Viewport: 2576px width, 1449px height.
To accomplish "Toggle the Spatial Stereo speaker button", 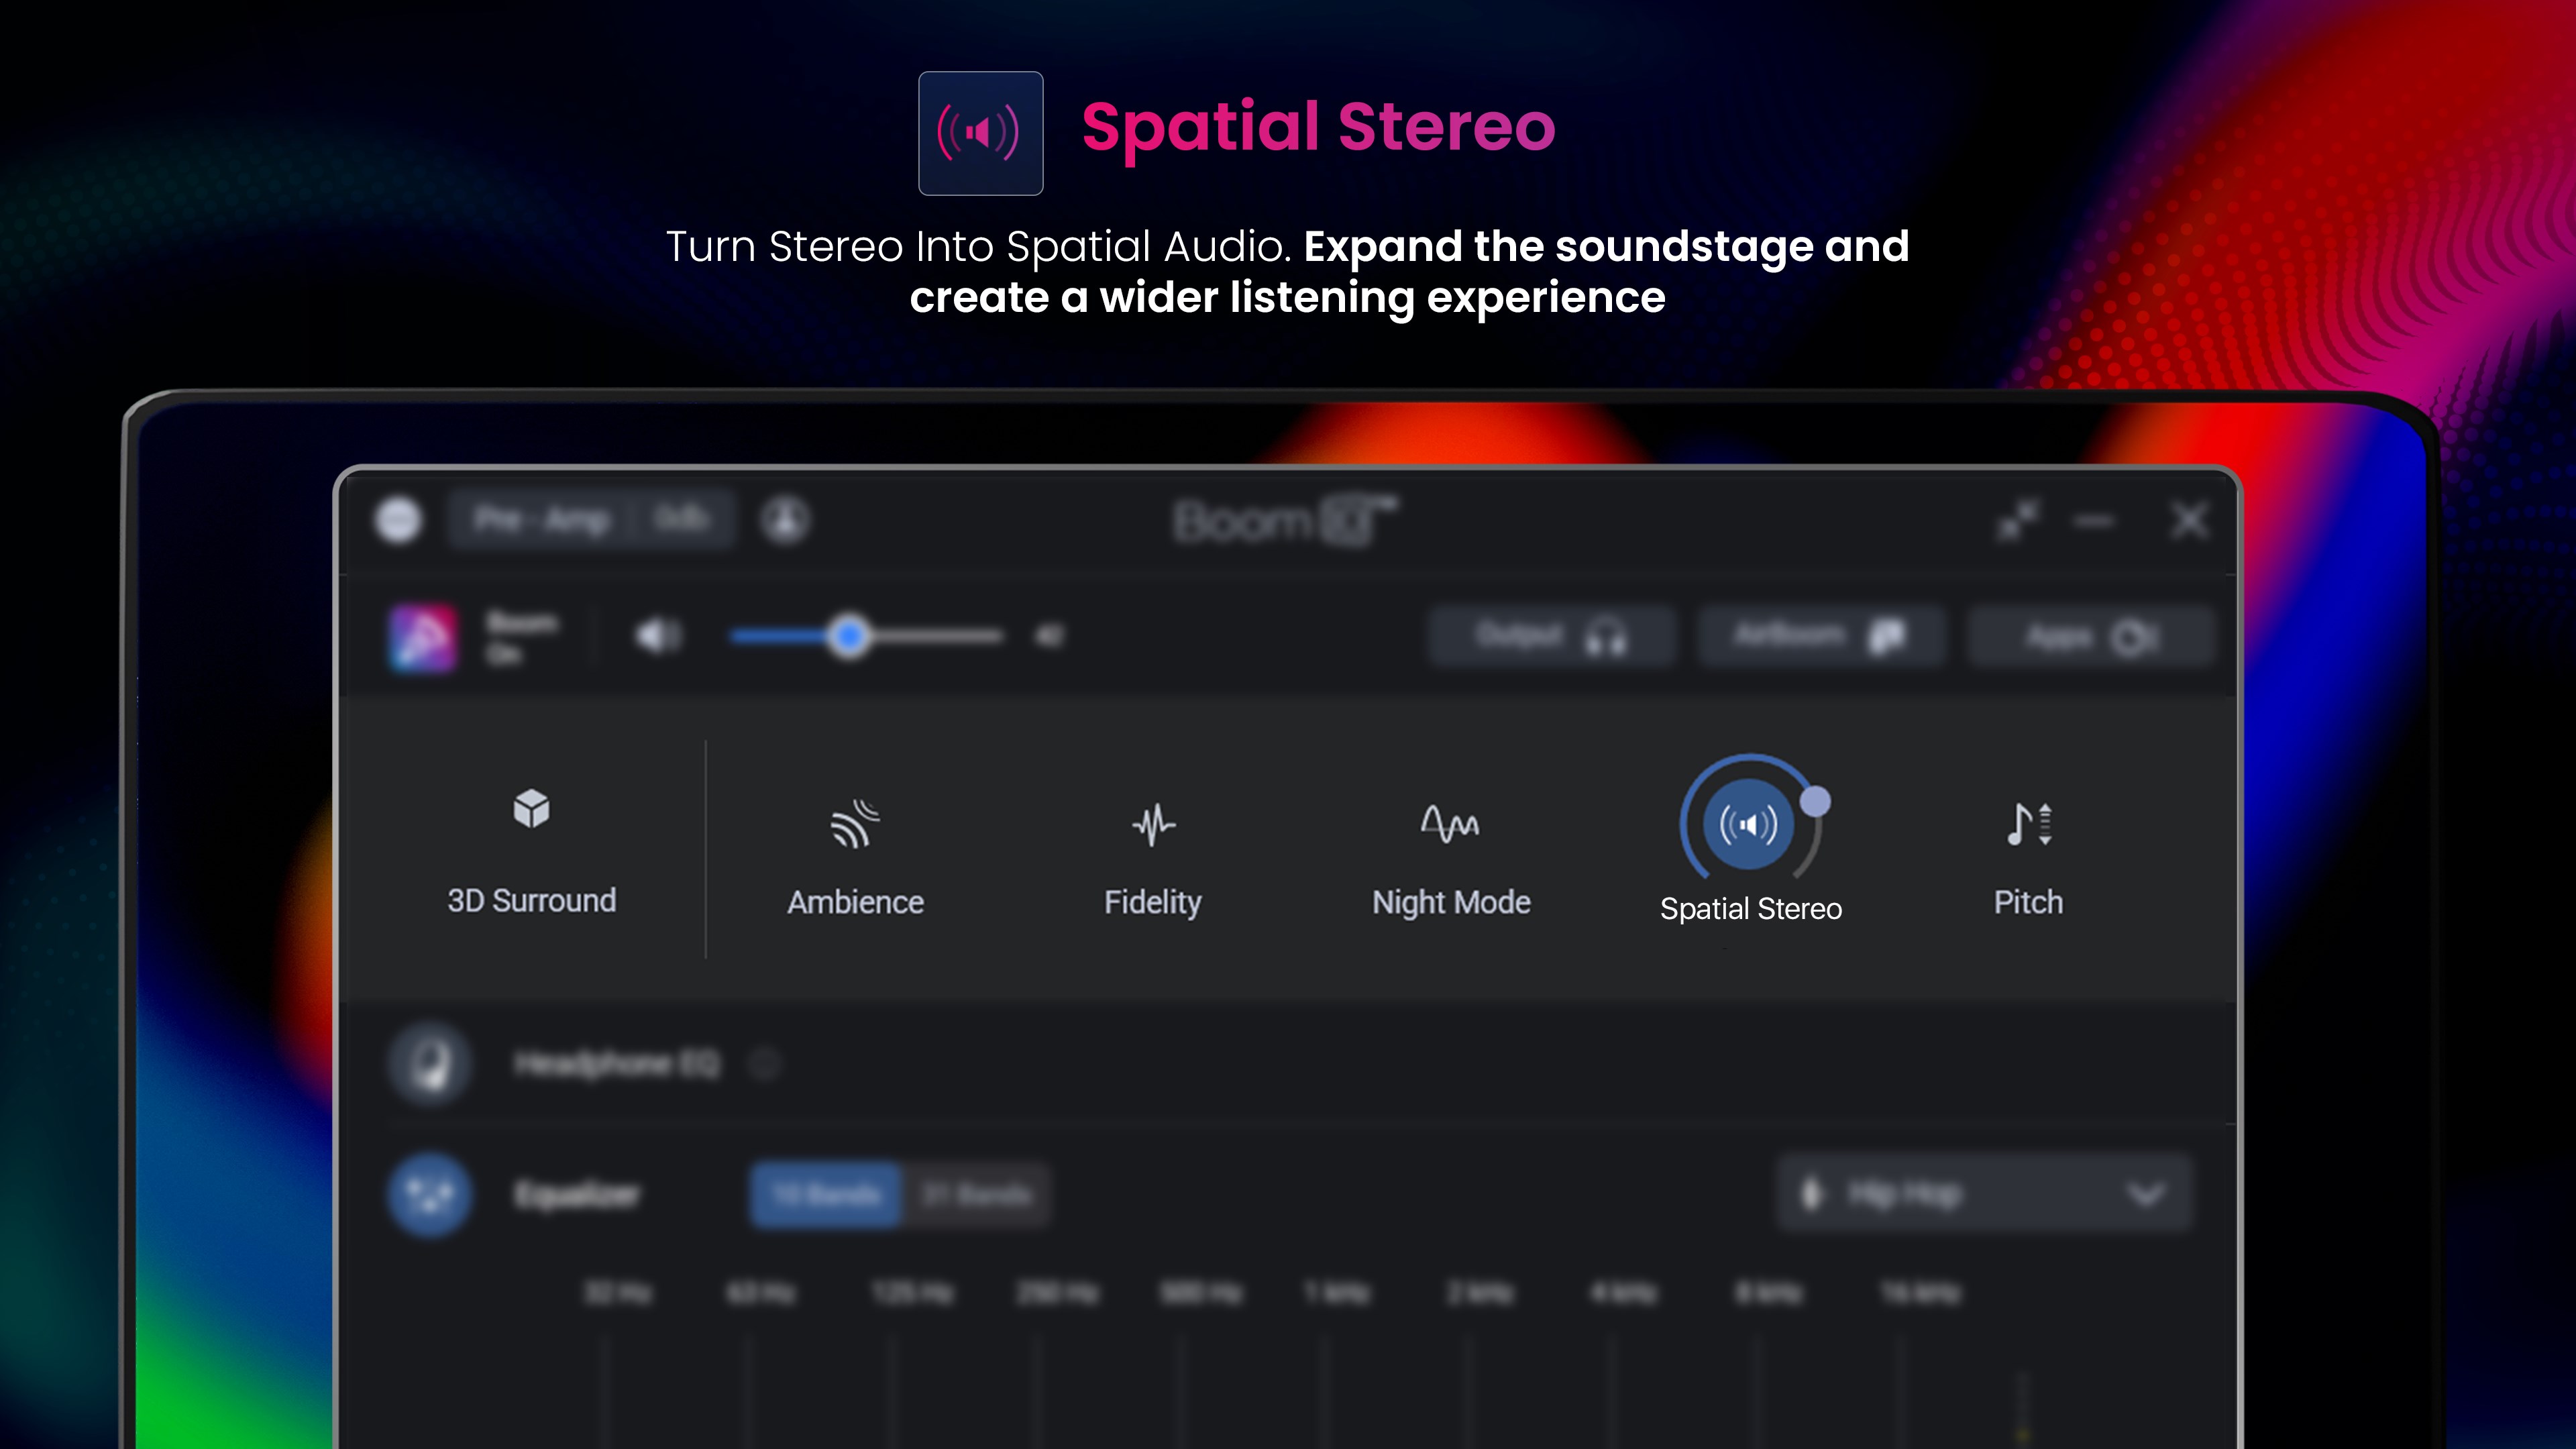I will (1747, 825).
